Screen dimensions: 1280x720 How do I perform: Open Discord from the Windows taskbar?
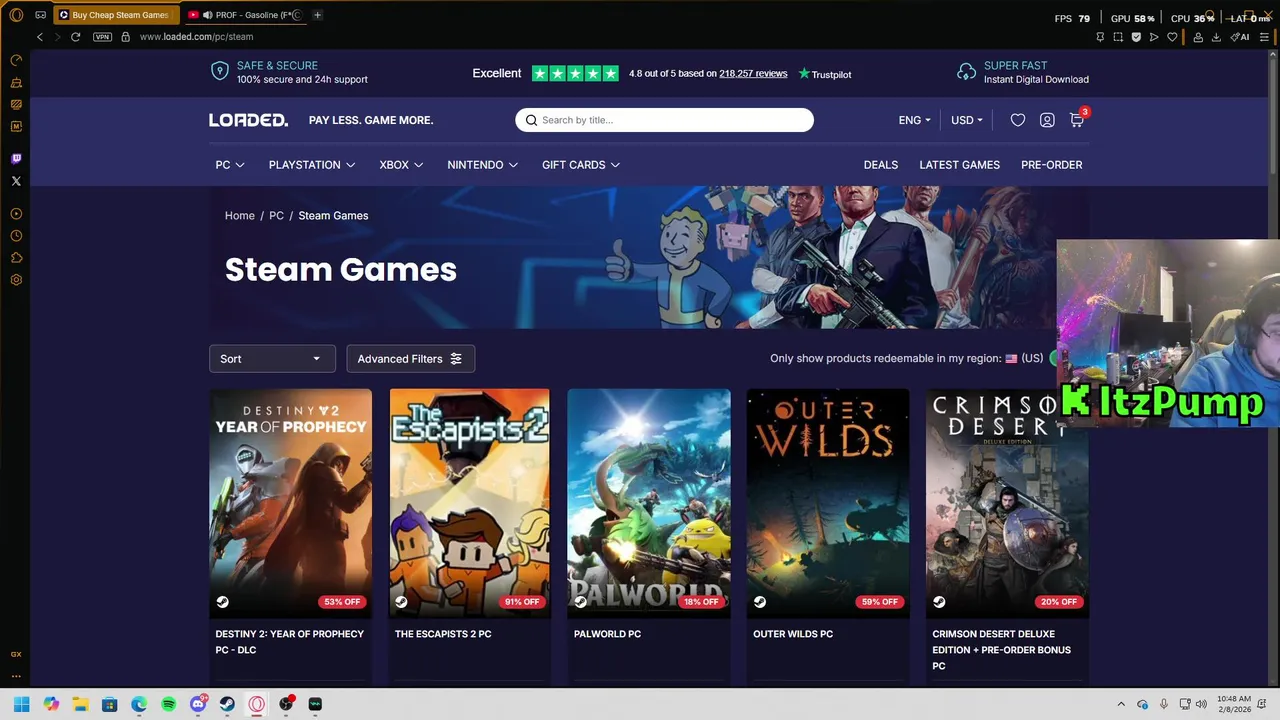[198, 704]
